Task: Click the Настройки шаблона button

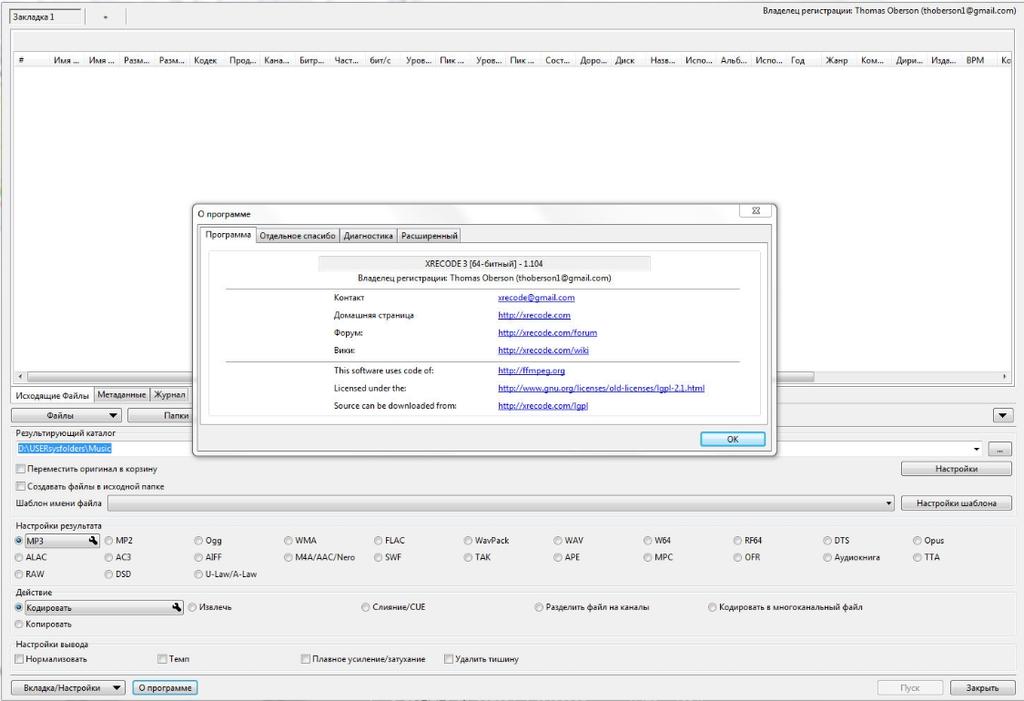Action: coord(956,504)
